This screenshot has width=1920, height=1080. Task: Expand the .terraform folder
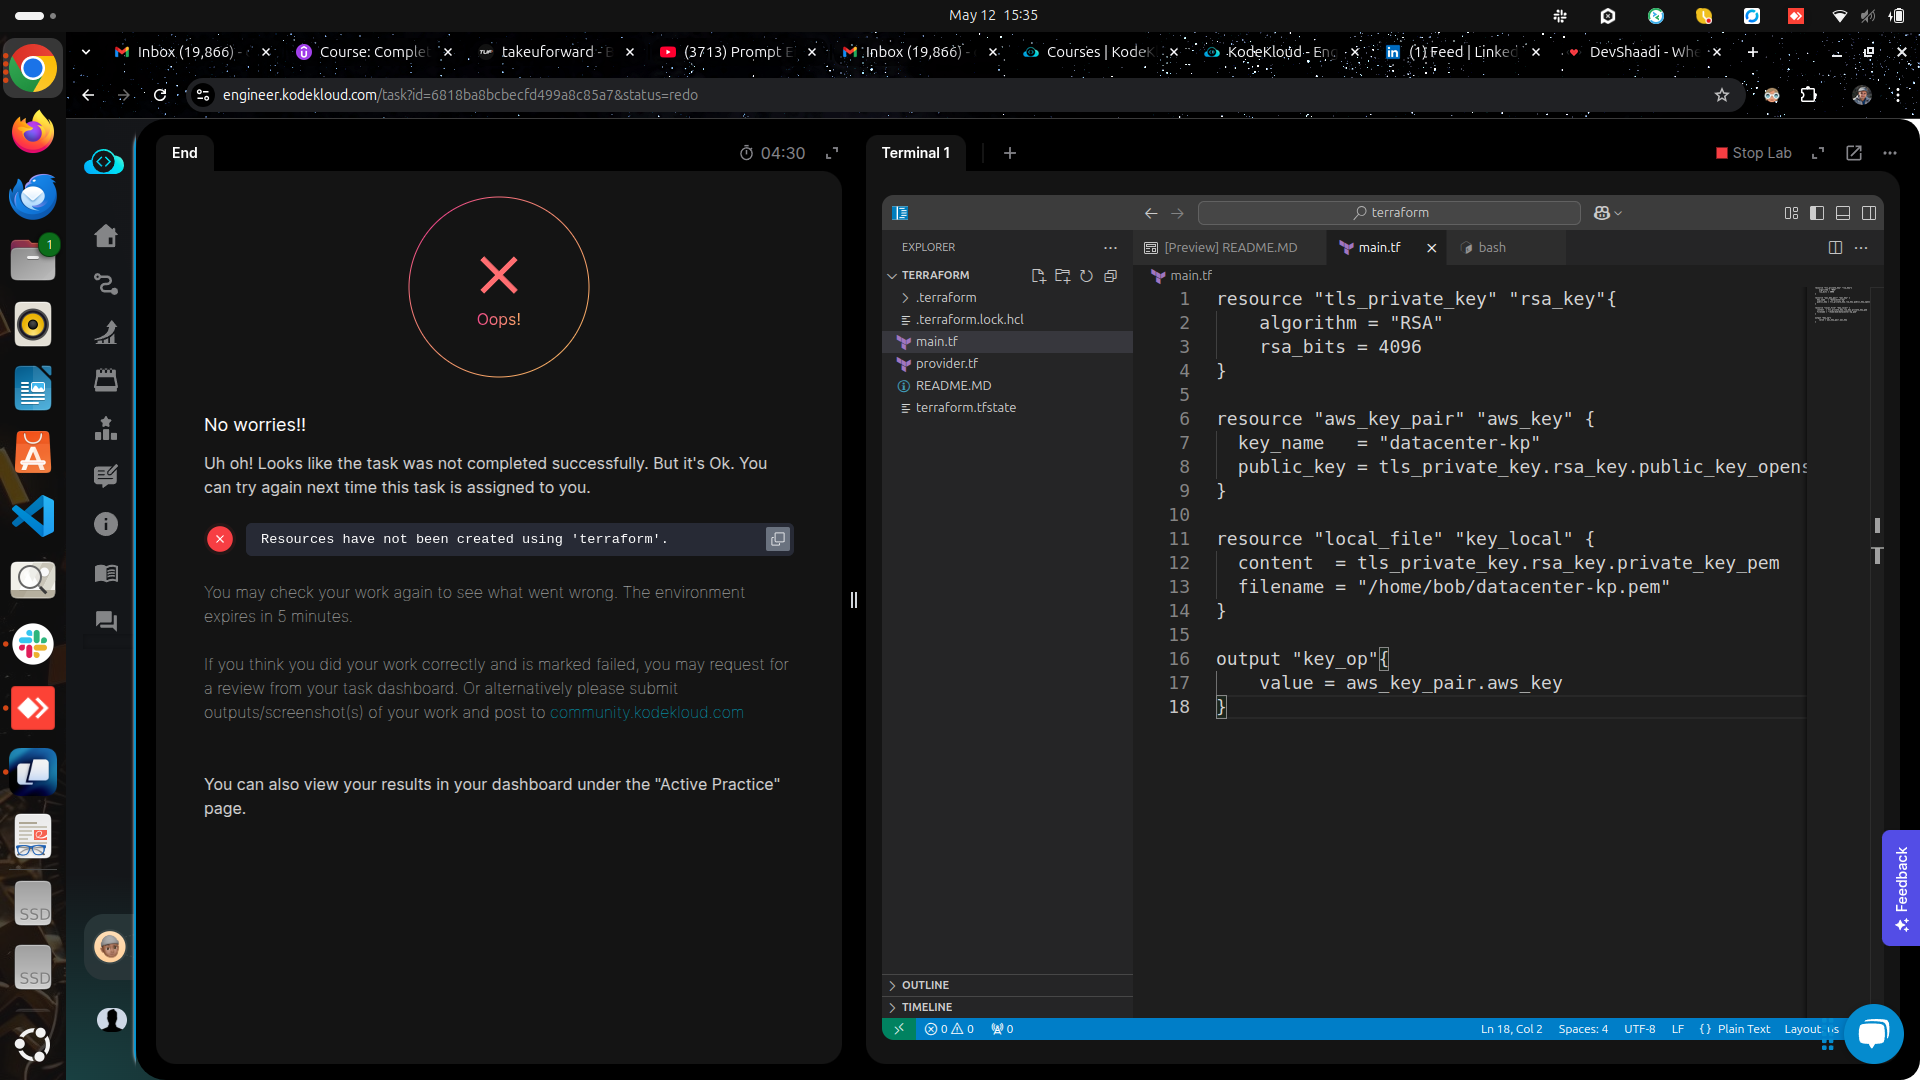coord(945,298)
